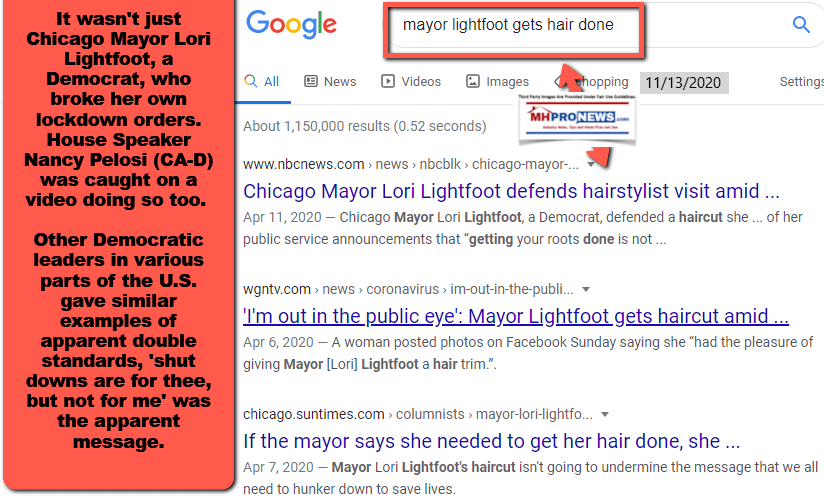Click the MHProNews logo watermark
Screen dimensions: 824x498
click(574, 119)
